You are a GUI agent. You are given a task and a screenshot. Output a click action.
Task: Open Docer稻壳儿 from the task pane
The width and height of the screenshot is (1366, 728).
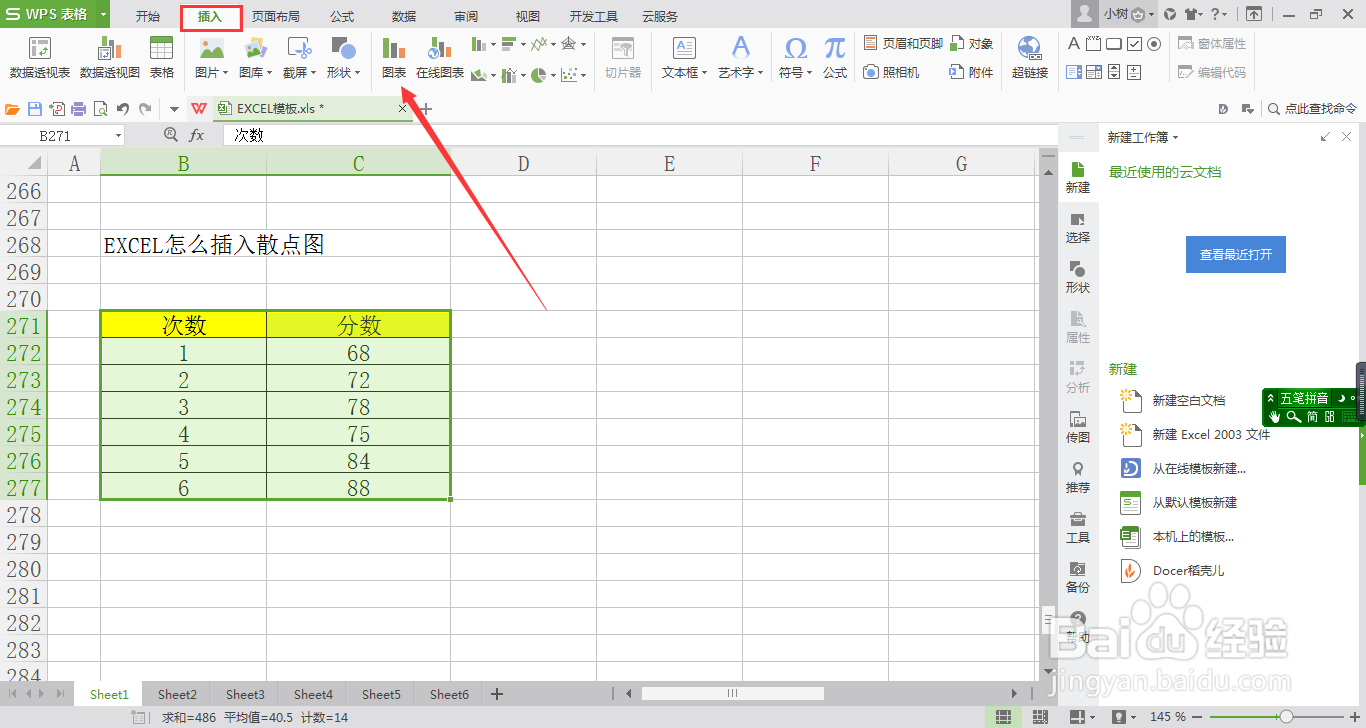coord(1187,571)
